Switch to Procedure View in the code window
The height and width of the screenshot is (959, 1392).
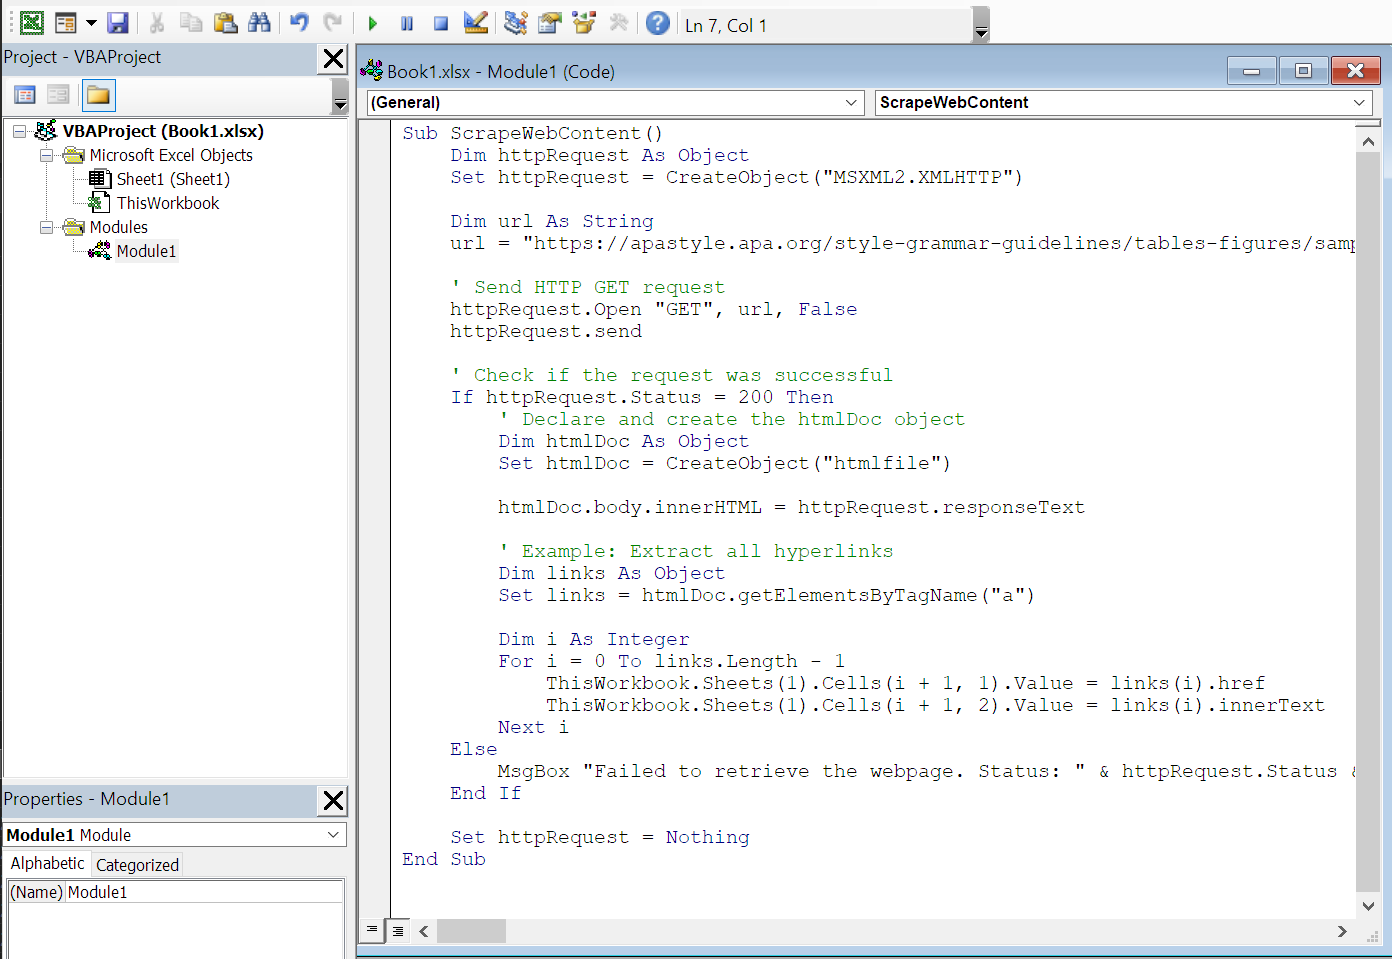coord(371,930)
